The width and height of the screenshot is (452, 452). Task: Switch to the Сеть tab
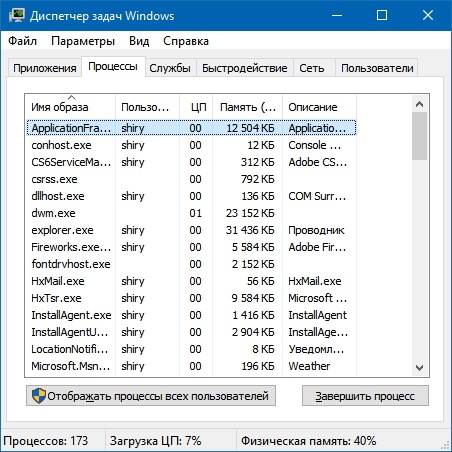point(312,68)
